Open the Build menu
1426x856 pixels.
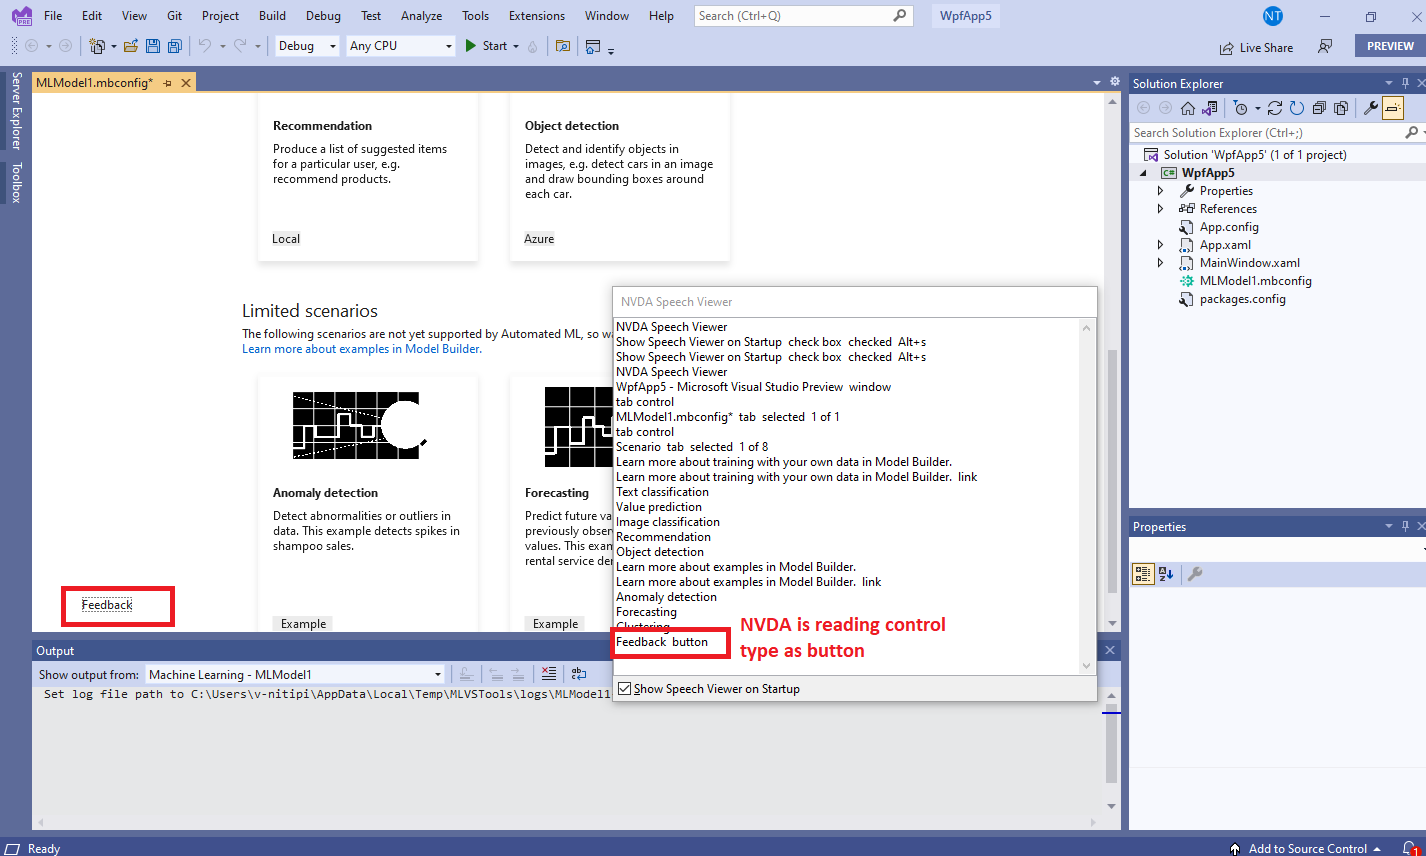(270, 15)
